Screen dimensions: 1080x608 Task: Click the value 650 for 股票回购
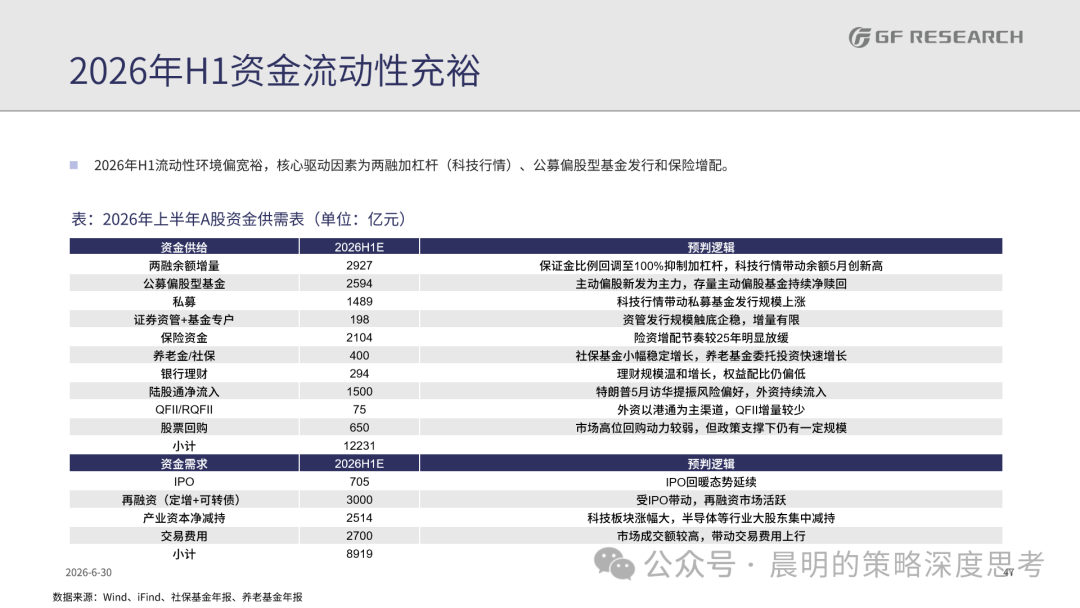[360, 428]
